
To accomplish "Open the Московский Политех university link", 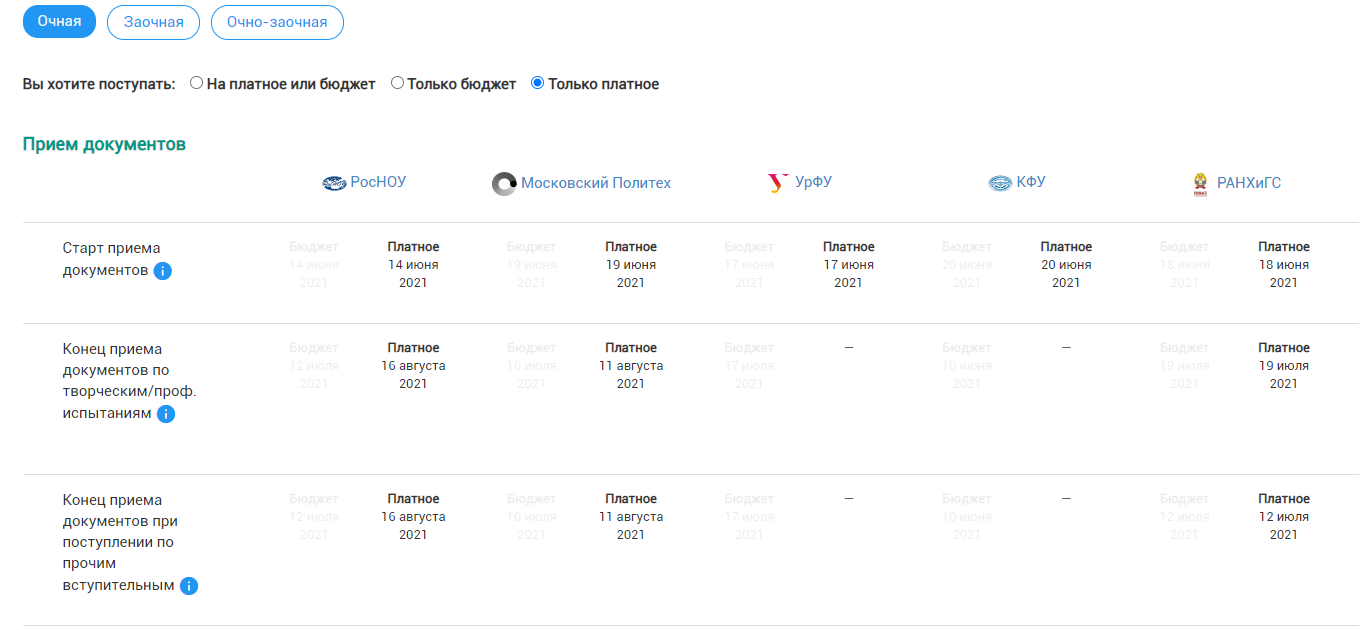I will 596,183.
